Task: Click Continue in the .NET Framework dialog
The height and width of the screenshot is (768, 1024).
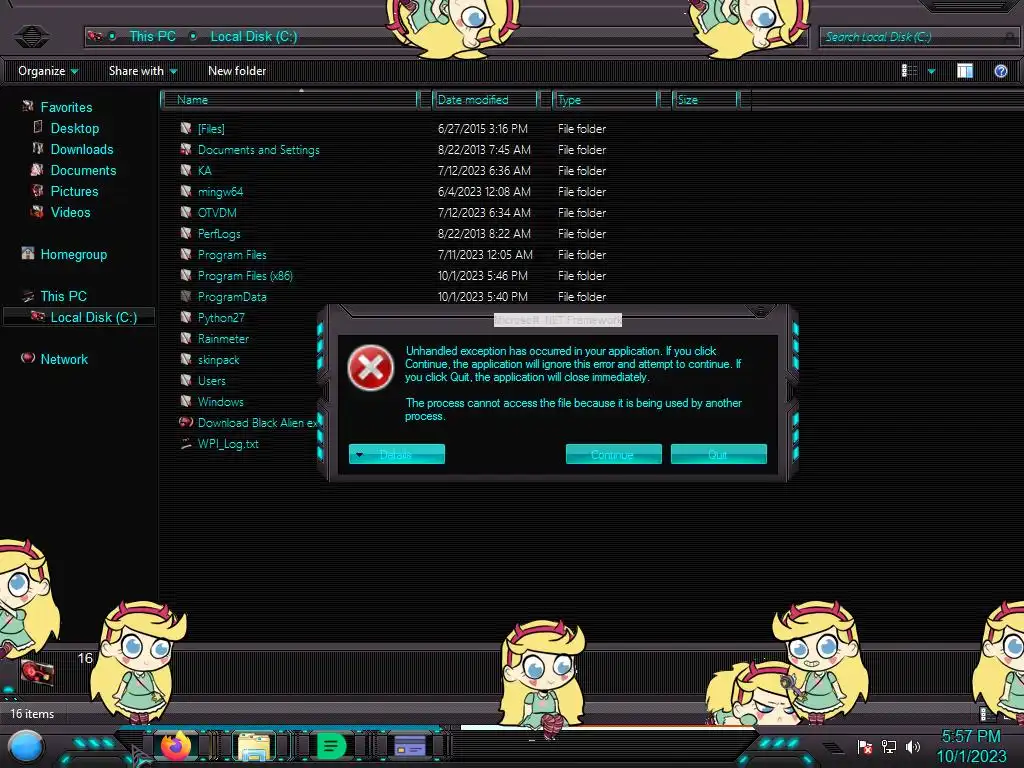Action: [613, 454]
